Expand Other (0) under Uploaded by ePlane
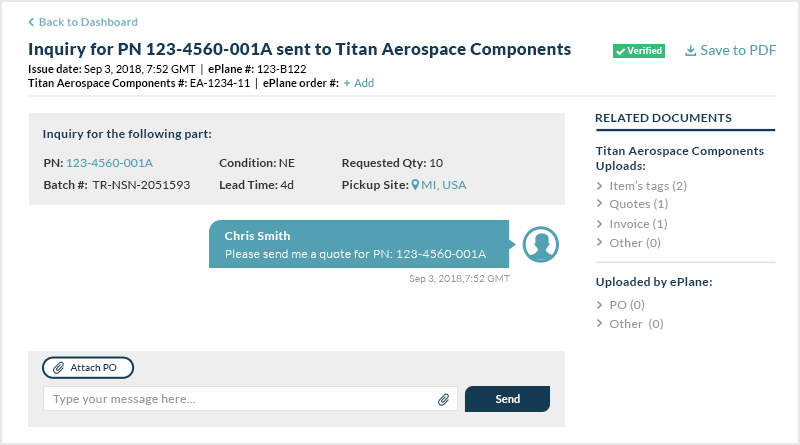Screen dimensions: 800x445 coord(630,324)
